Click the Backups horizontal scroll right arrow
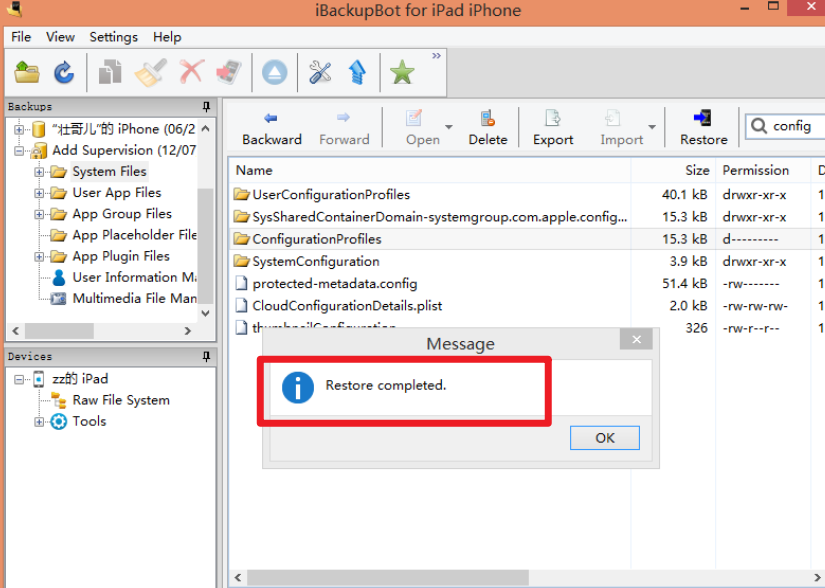Screen dimensions: 825x588 [x=188, y=331]
